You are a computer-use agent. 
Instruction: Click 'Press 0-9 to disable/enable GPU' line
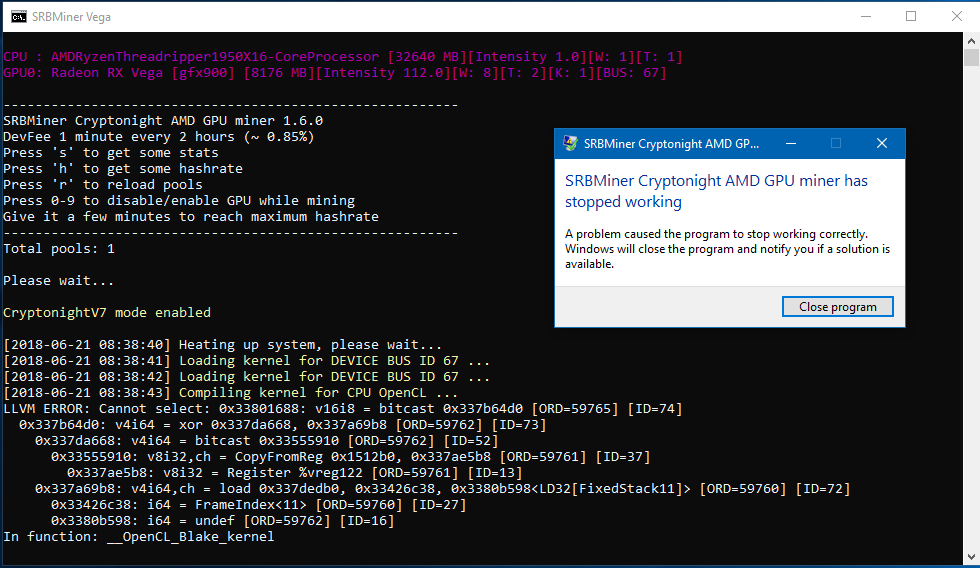179,201
